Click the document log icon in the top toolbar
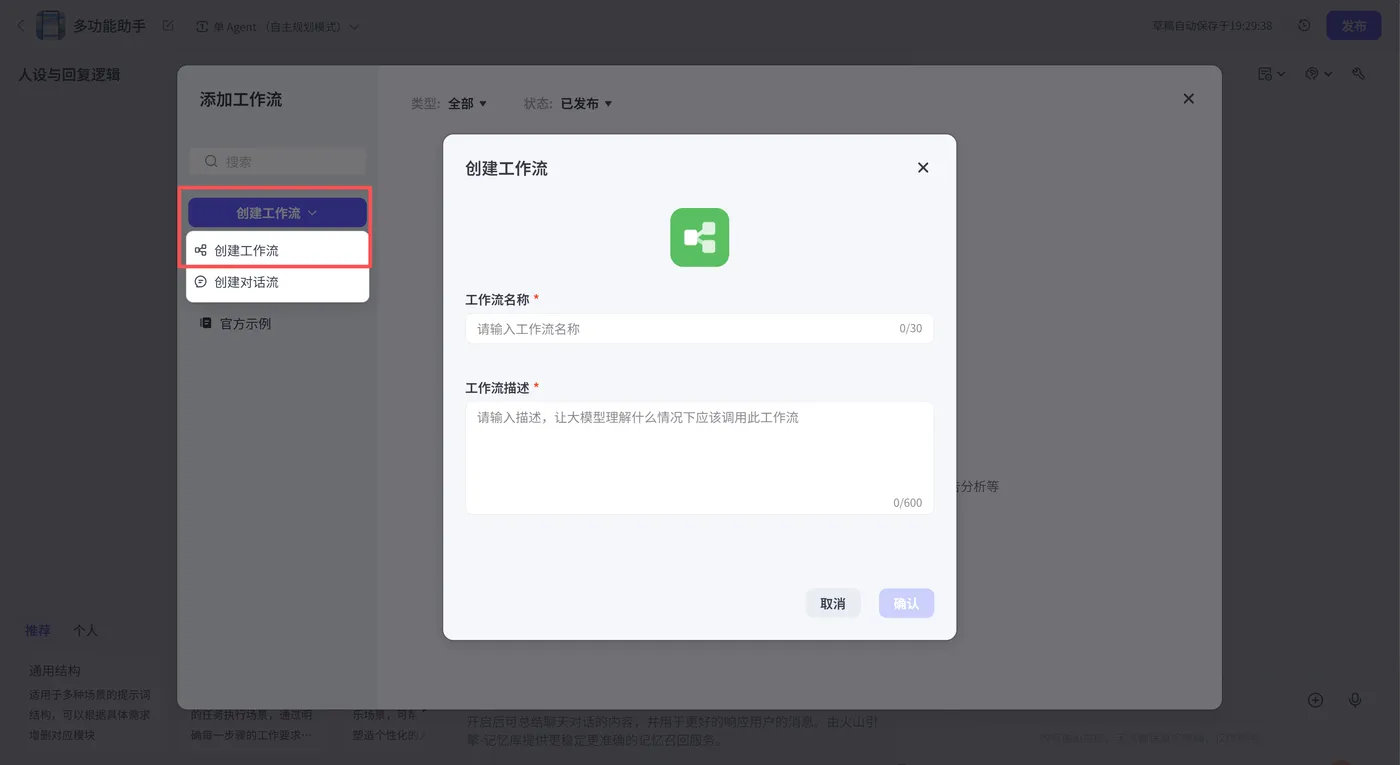The width and height of the screenshot is (1400, 765). [1266, 74]
